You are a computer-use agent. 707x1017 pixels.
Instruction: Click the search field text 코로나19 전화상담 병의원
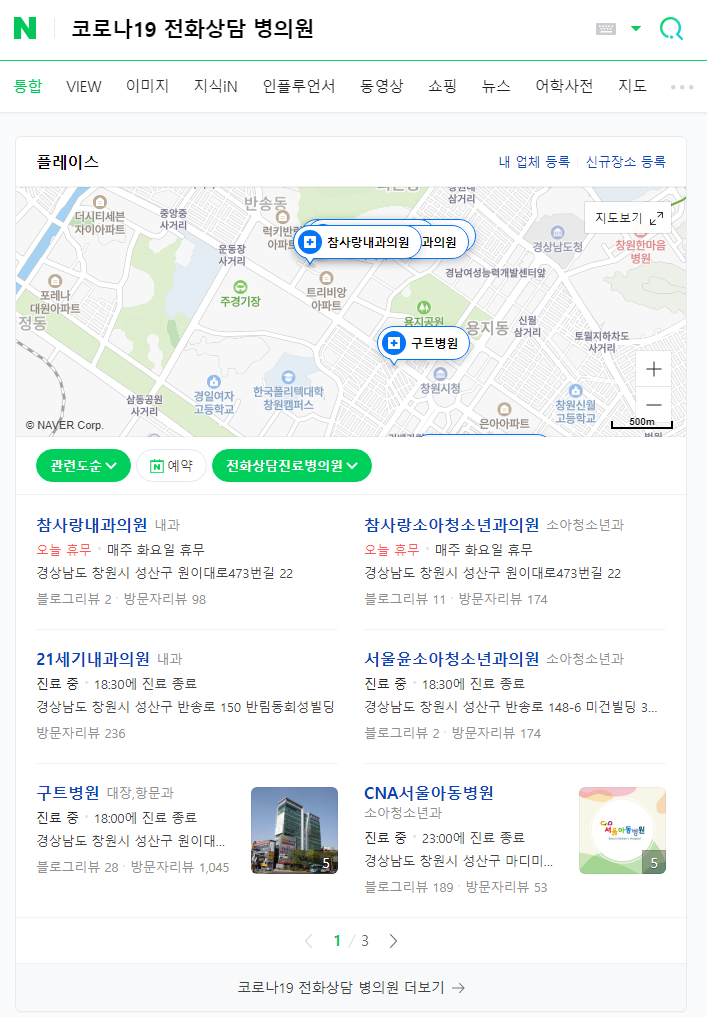tap(193, 29)
